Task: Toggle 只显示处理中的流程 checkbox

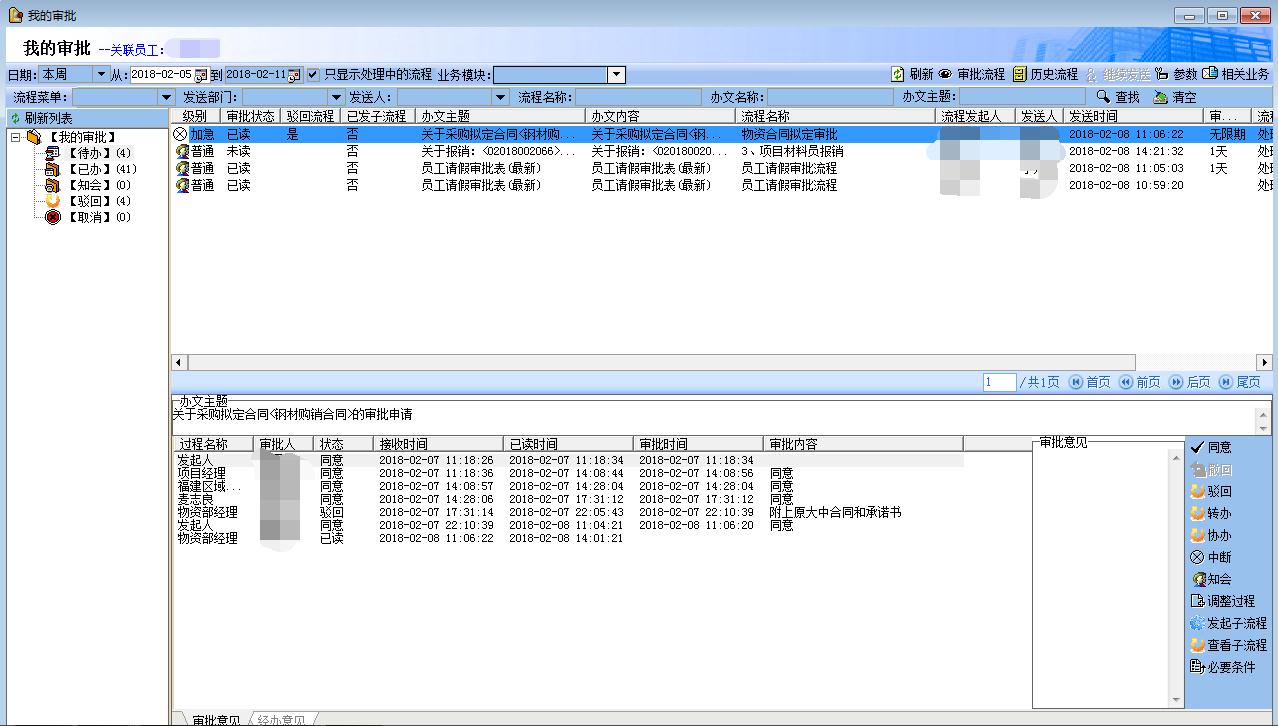Action: pos(313,75)
